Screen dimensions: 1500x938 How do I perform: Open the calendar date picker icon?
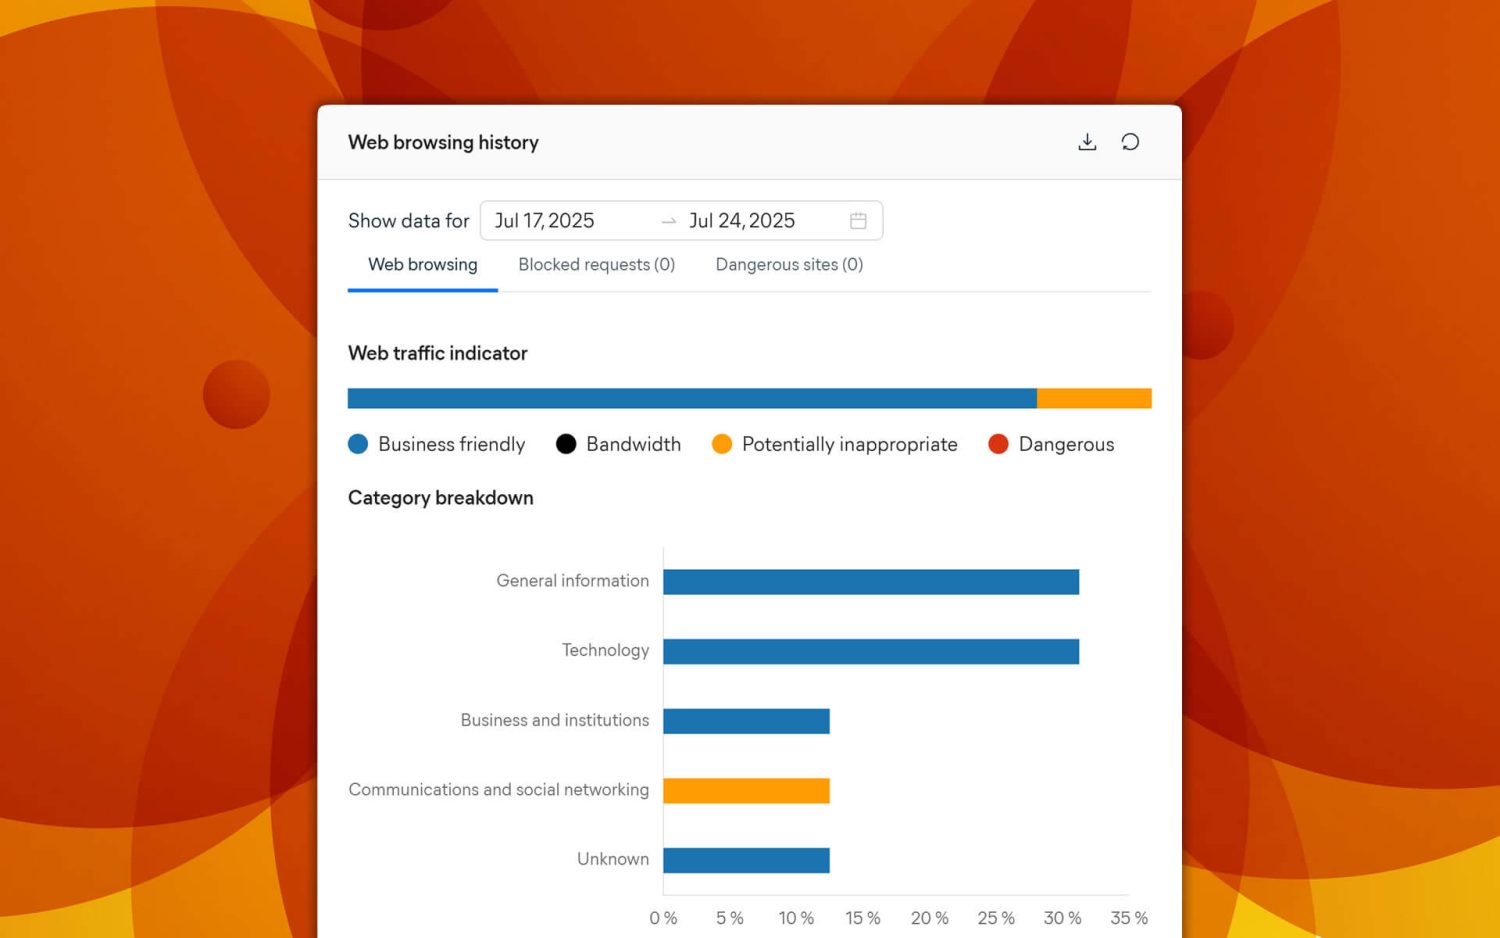point(858,220)
